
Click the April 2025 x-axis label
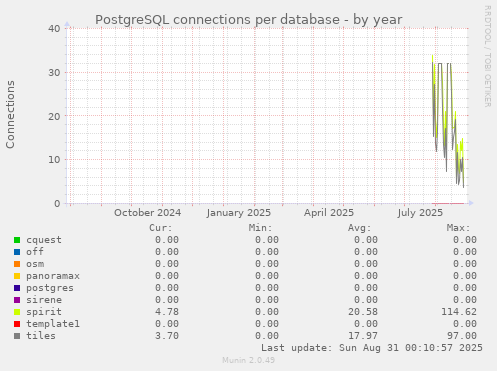[x=329, y=213]
